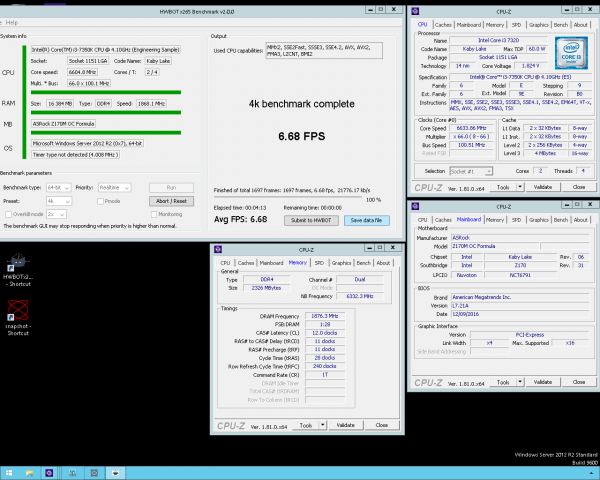Click the NB Frequency value in CPU-Z
The width and height of the screenshot is (600, 480).
tap(360, 296)
